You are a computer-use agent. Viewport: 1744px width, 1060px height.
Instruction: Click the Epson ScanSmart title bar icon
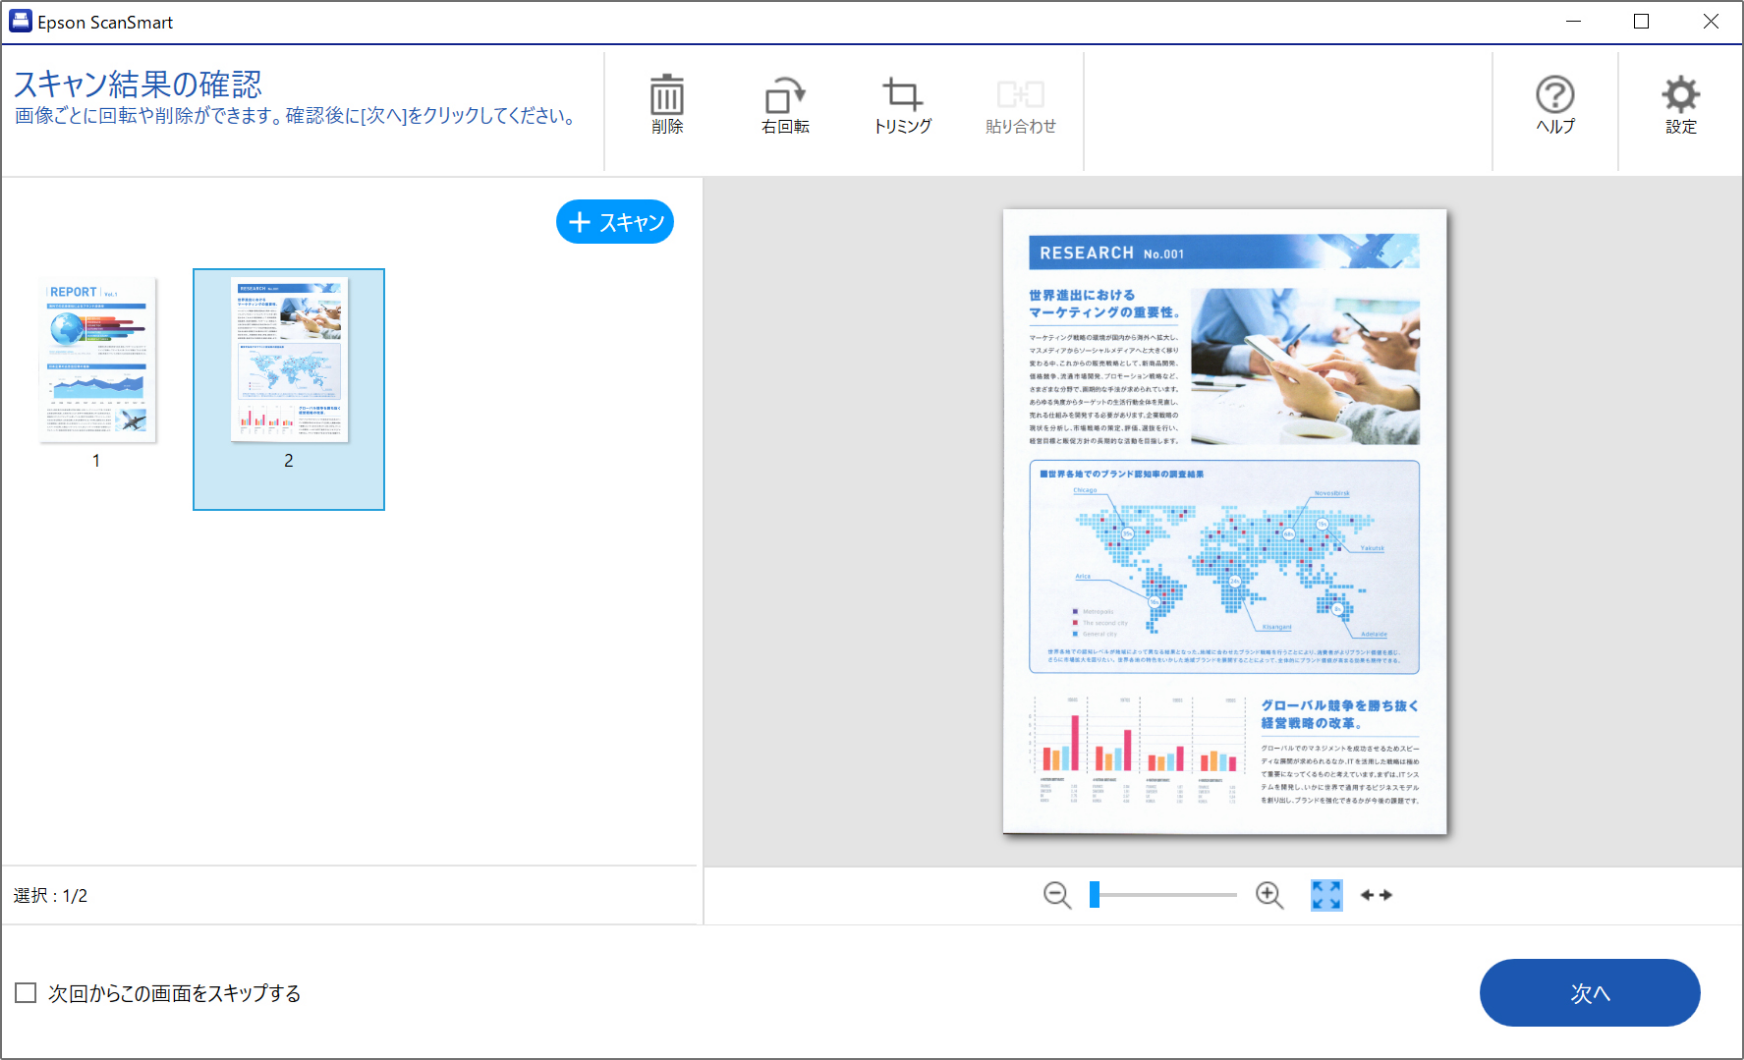coord(20,21)
